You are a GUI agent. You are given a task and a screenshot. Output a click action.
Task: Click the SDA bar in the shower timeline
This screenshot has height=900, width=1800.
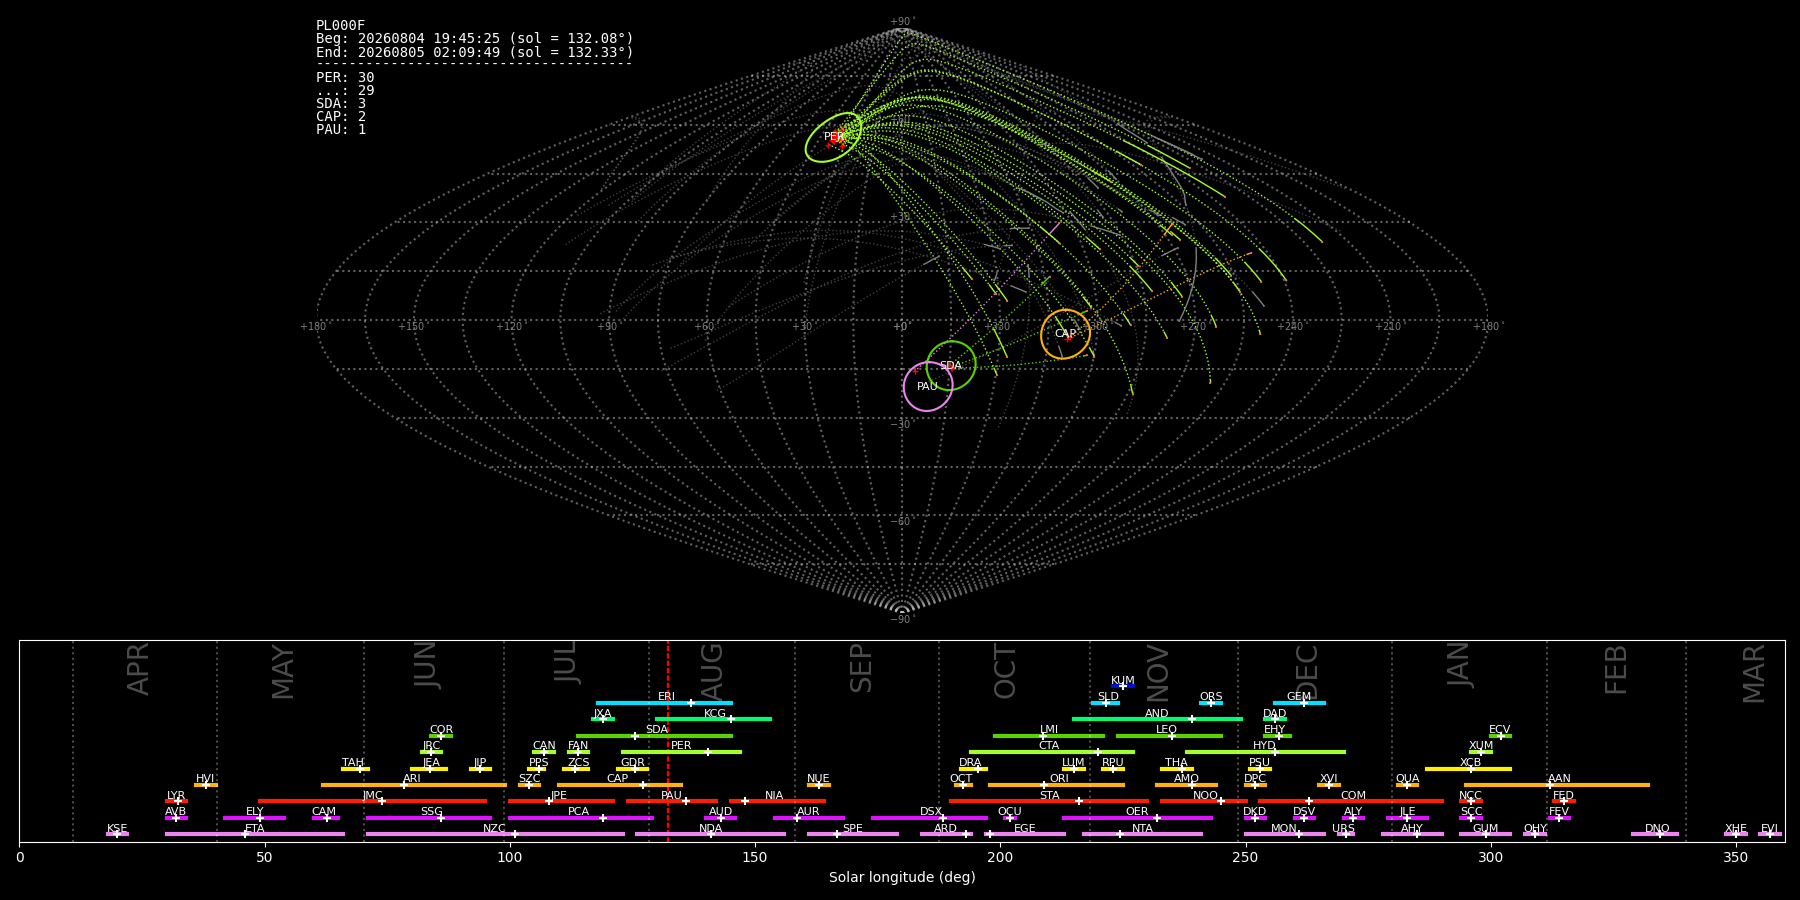[x=654, y=736]
